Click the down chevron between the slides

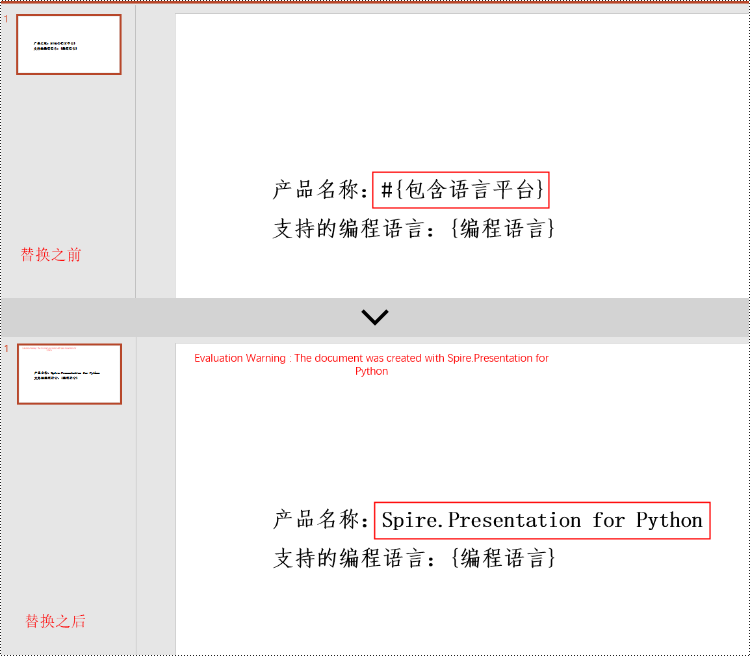point(375,317)
